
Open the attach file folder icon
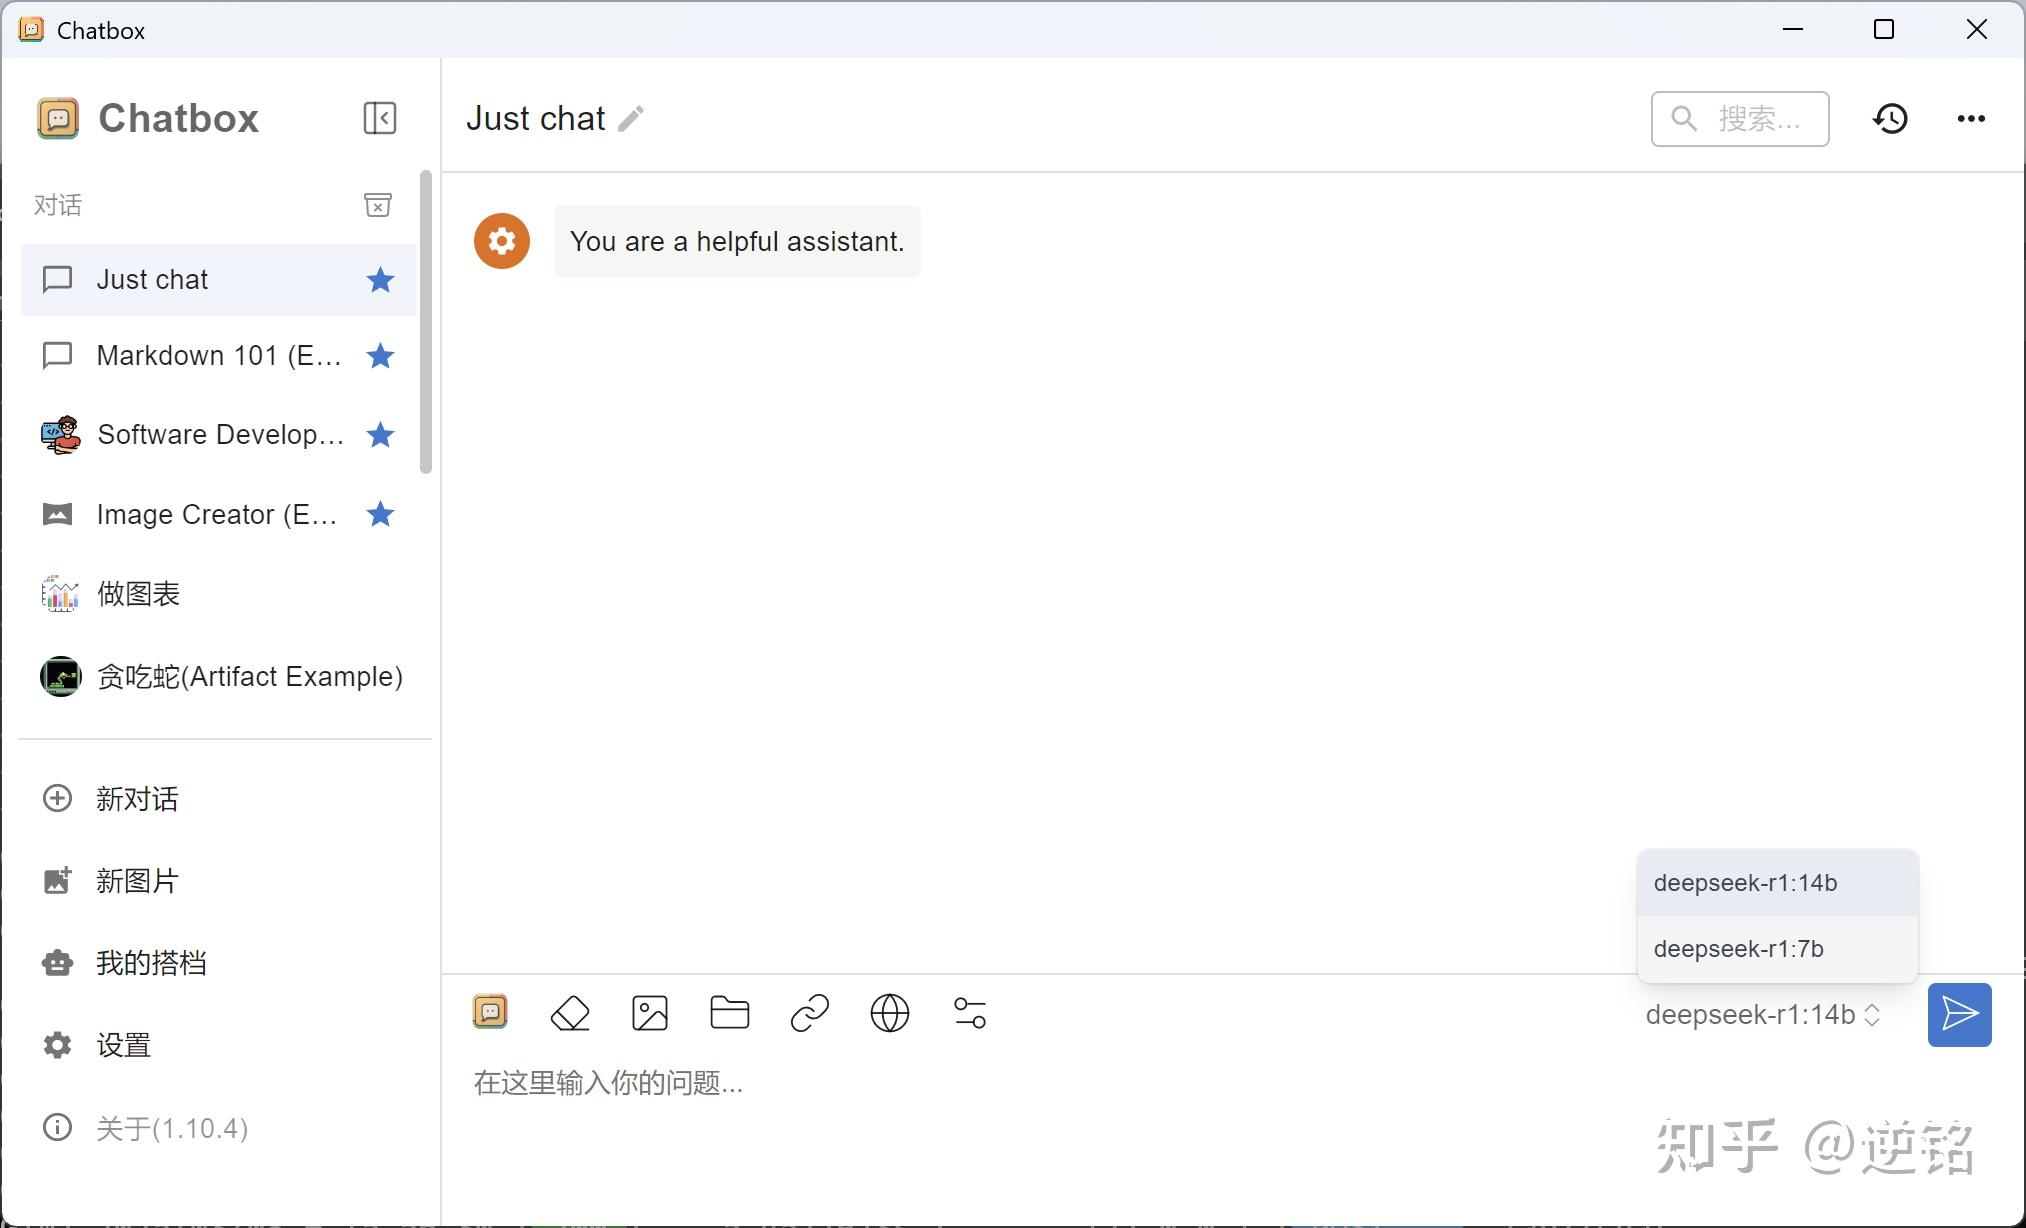point(730,1013)
